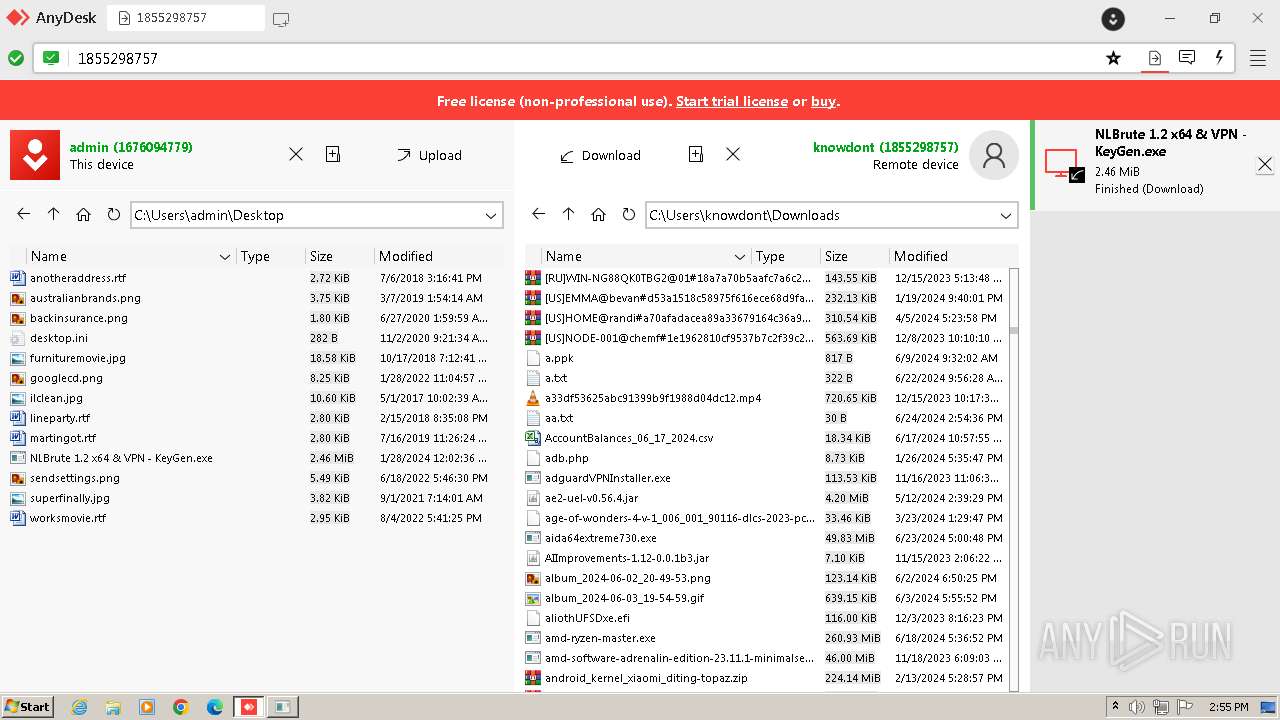Expand the remote path dropdown C:\Users\knowdont\Downloads
This screenshot has width=1280, height=720.
coord(1006,215)
